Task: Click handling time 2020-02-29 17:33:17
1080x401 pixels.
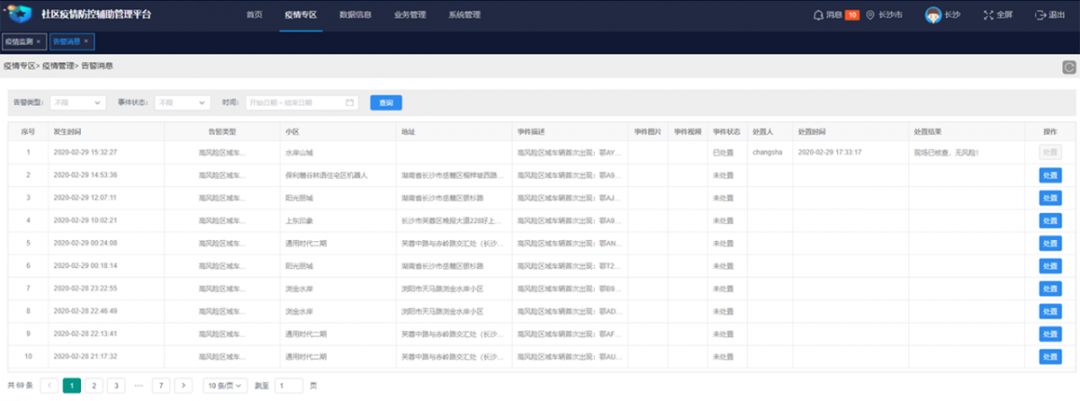Action: click(x=830, y=152)
